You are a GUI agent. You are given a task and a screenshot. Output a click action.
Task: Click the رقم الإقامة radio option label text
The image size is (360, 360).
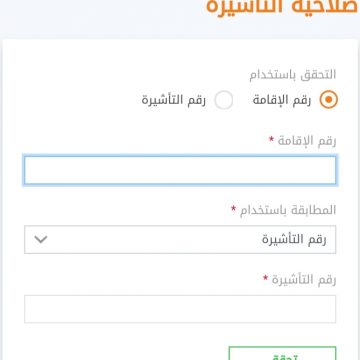[281, 100]
